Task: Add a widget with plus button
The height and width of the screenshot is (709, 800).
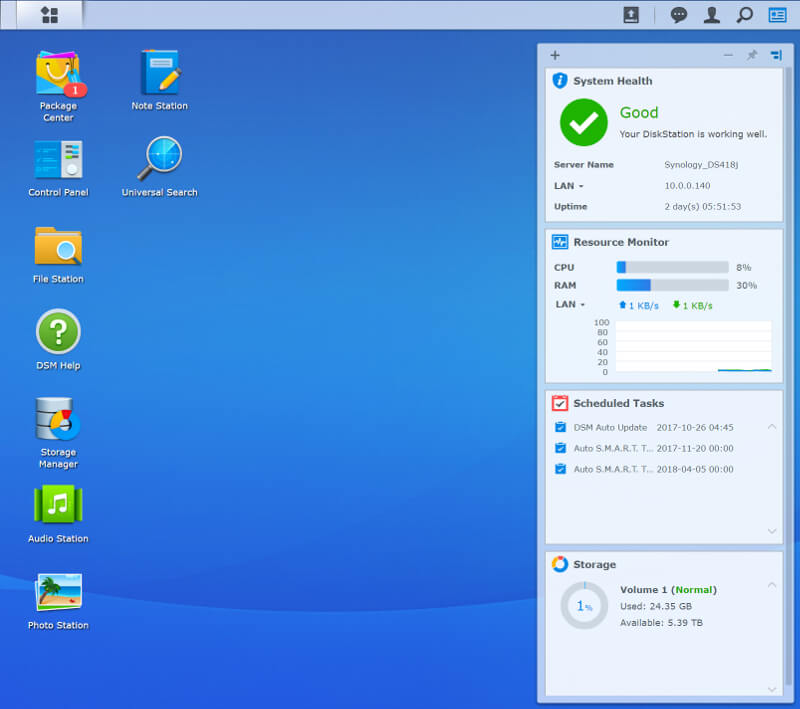Action: pyautogui.click(x=555, y=55)
